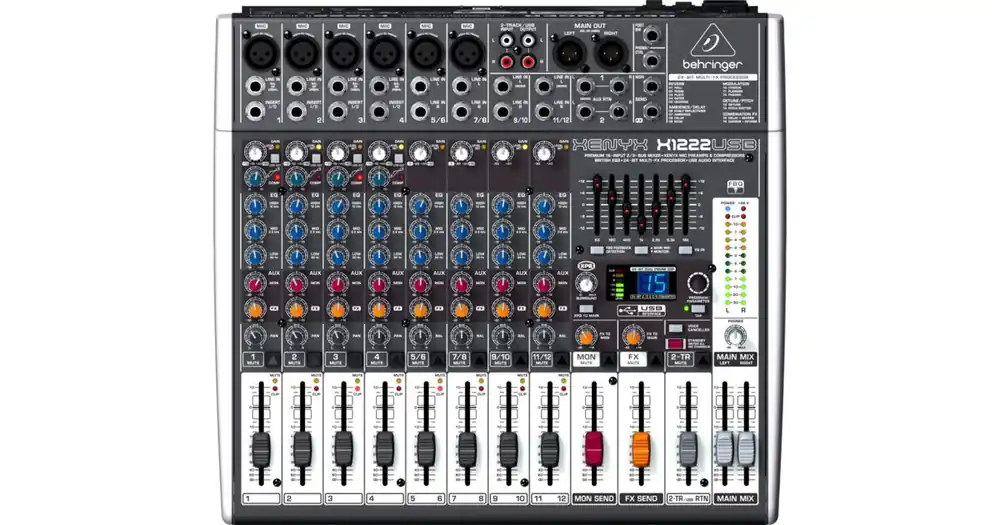Click the channel 2 Pan knob
Image resolution: width=1000 pixels, height=525 pixels.
point(296,336)
